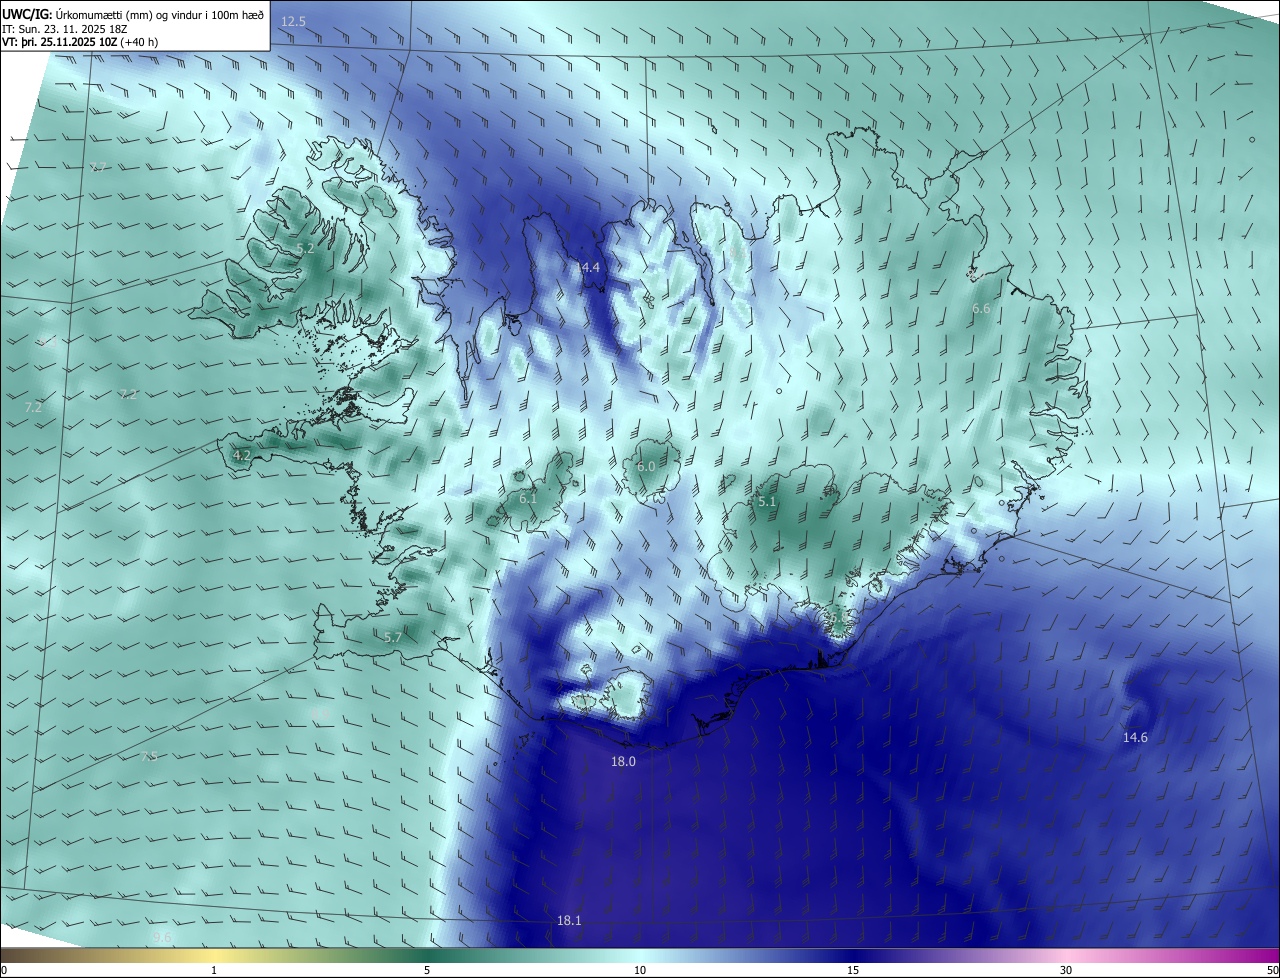The width and height of the screenshot is (1280, 978).
Task: Click the initial time line "IT: Sun. 23. 11. 2025 18Z"
Action: pos(64,29)
